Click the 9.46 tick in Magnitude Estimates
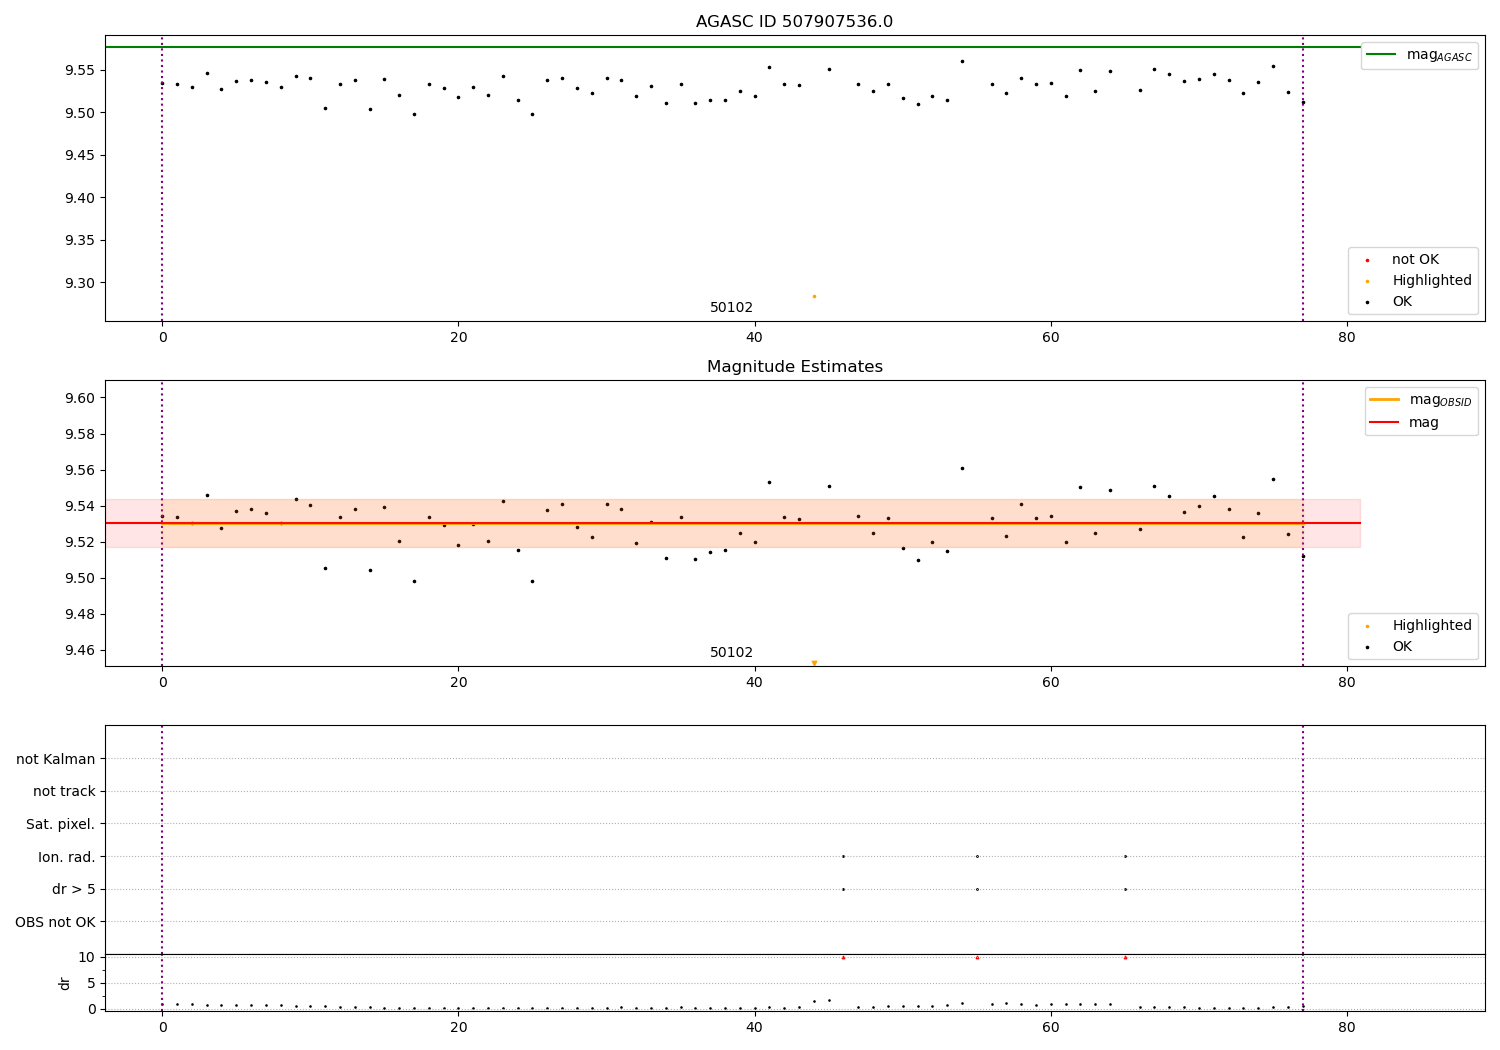The width and height of the screenshot is (1500, 1050). point(78,650)
